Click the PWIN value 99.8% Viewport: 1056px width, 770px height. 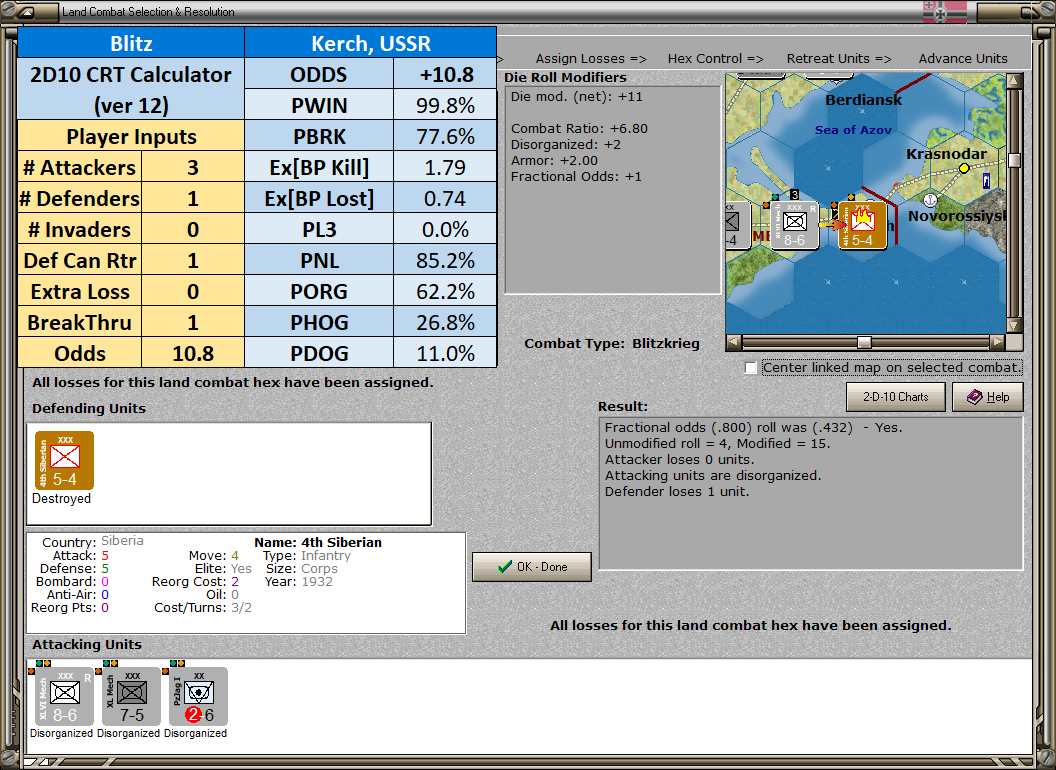click(445, 105)
